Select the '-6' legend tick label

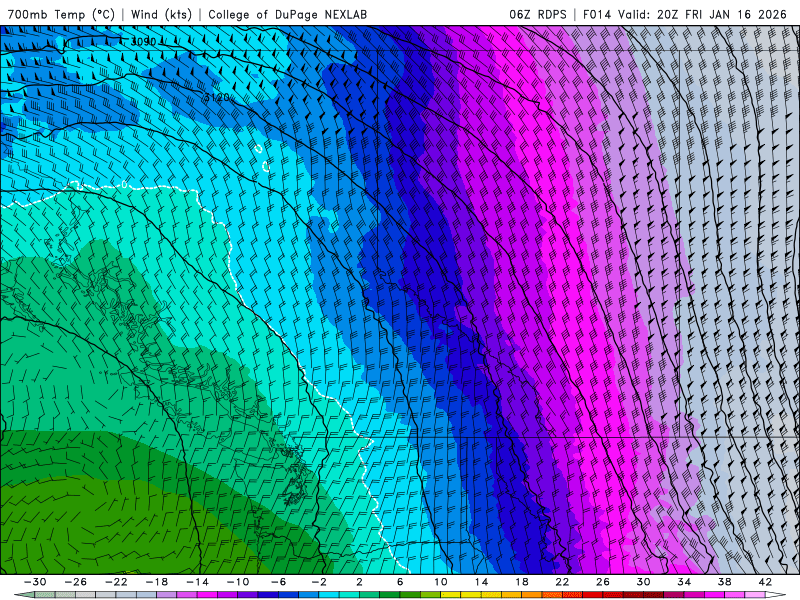[x=278, y=582]
